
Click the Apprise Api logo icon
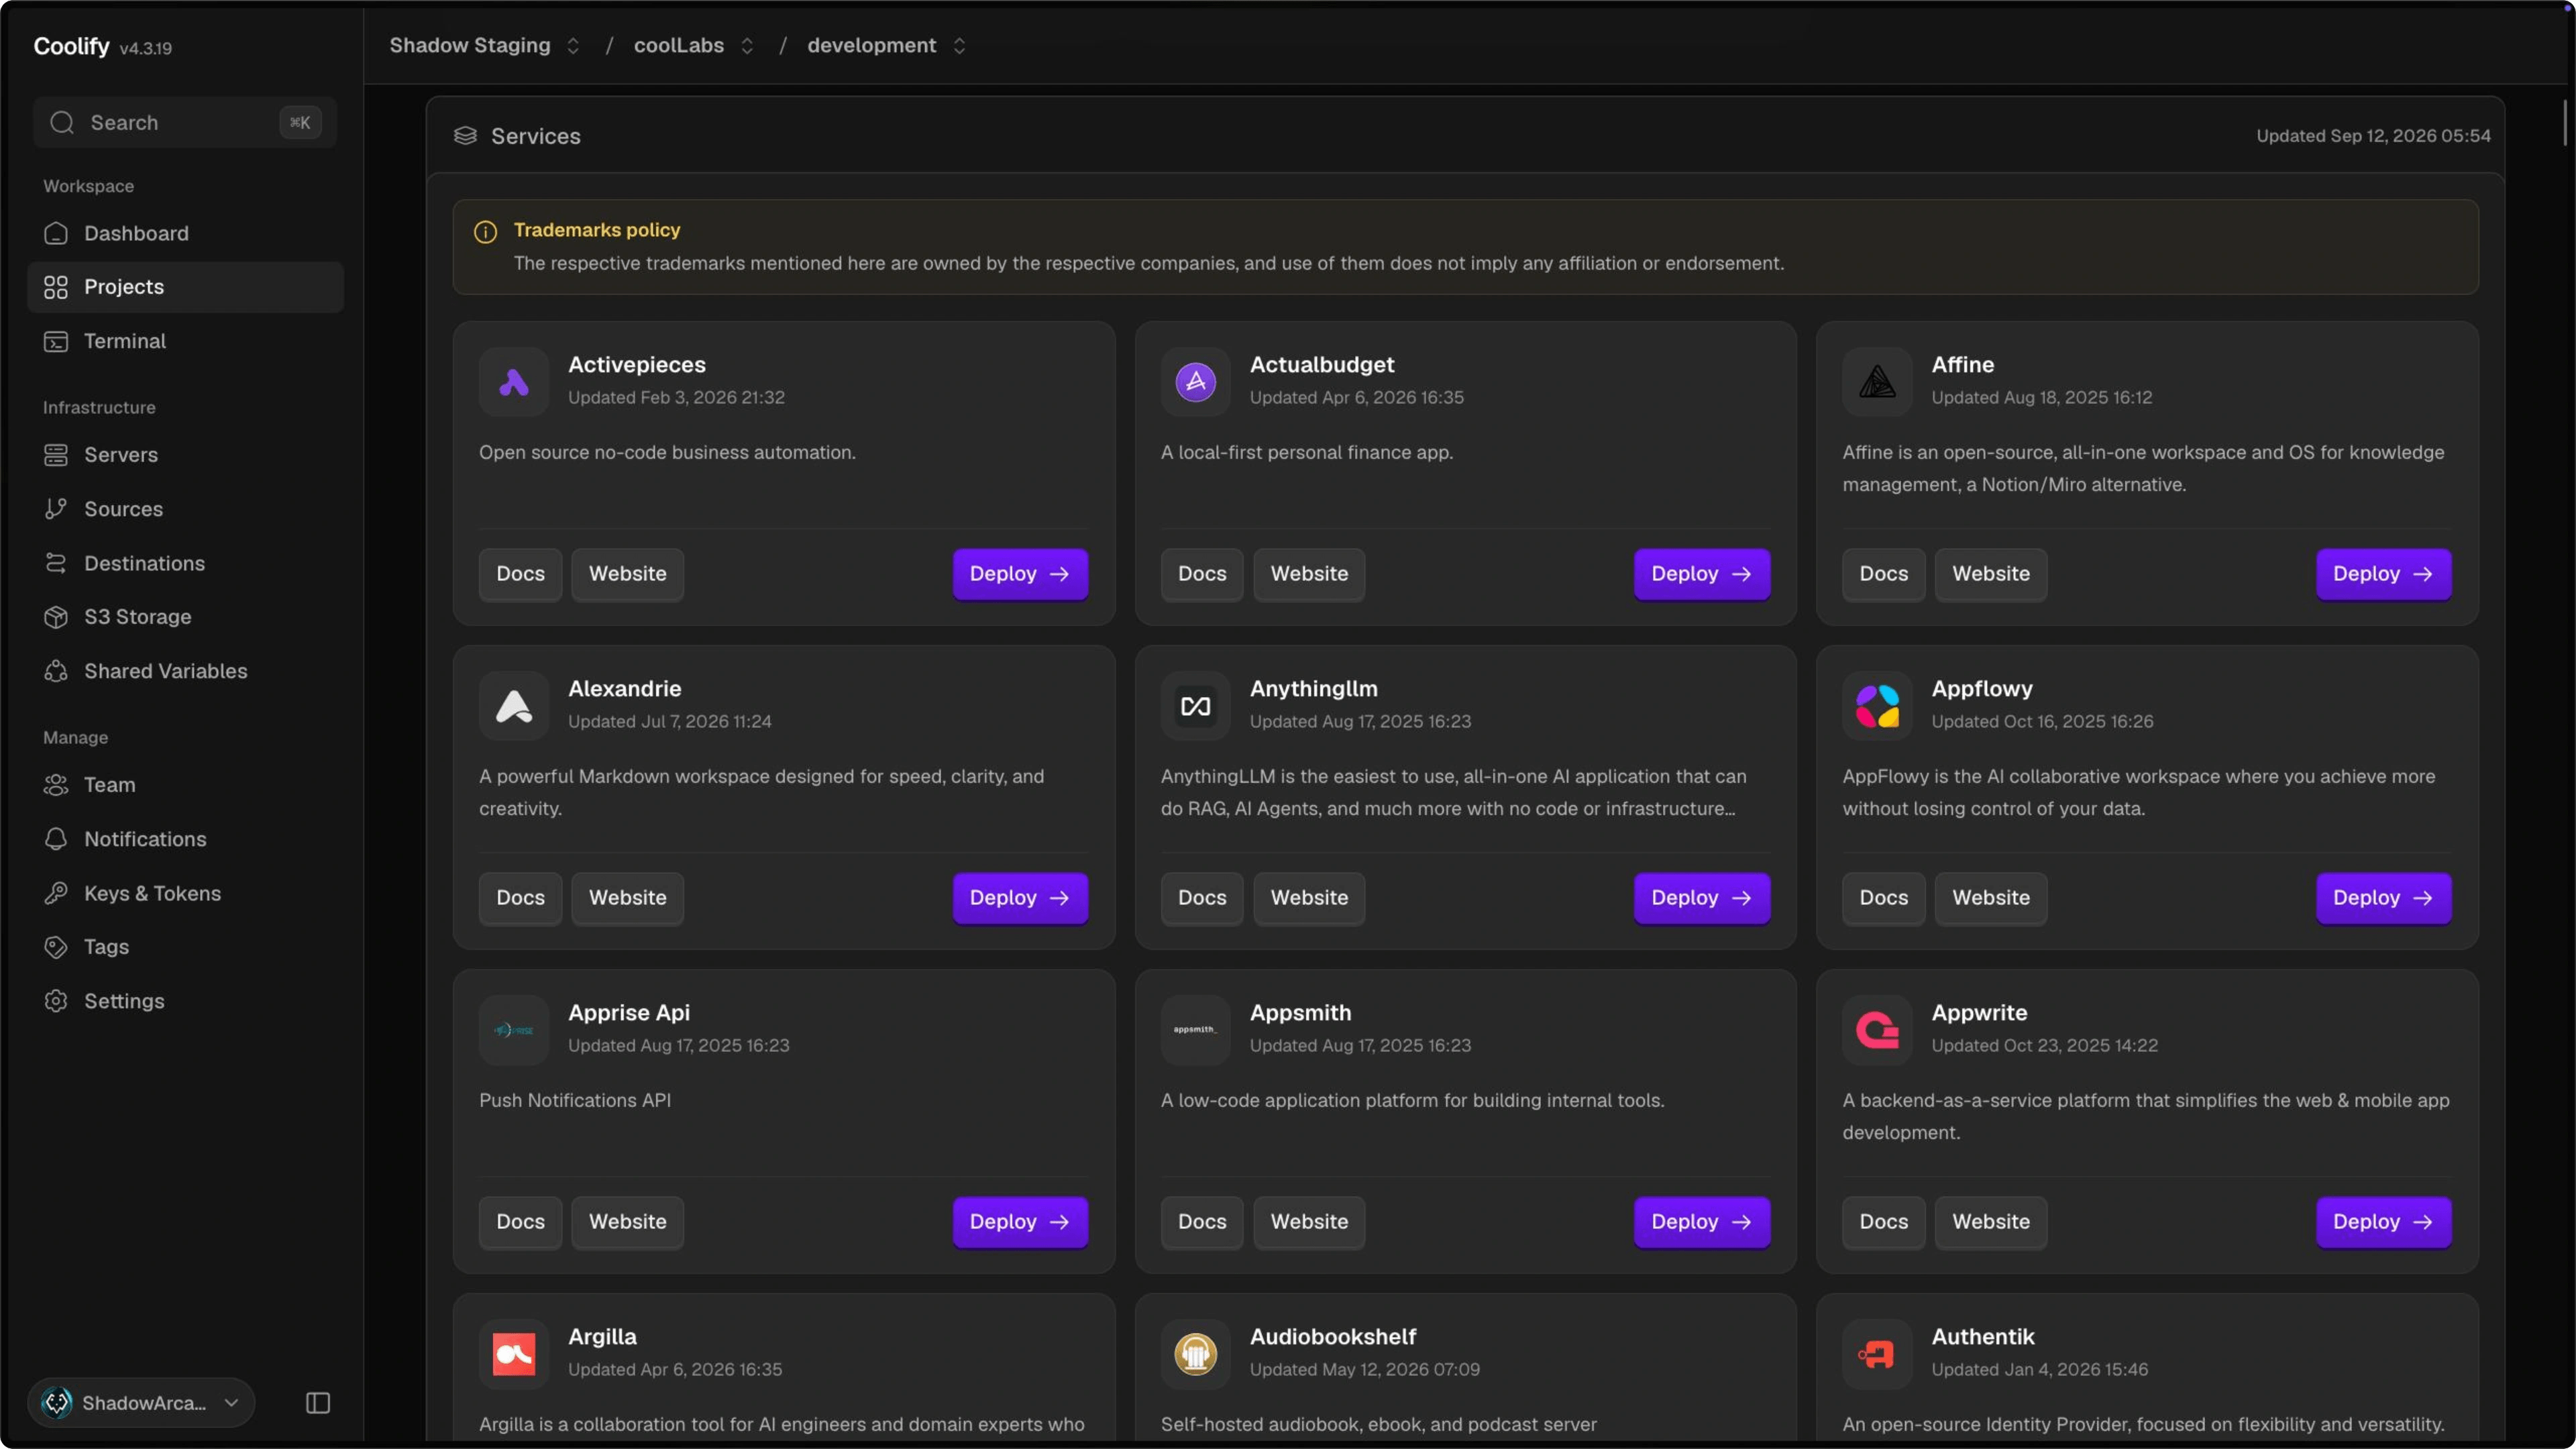coord(514,1030)
